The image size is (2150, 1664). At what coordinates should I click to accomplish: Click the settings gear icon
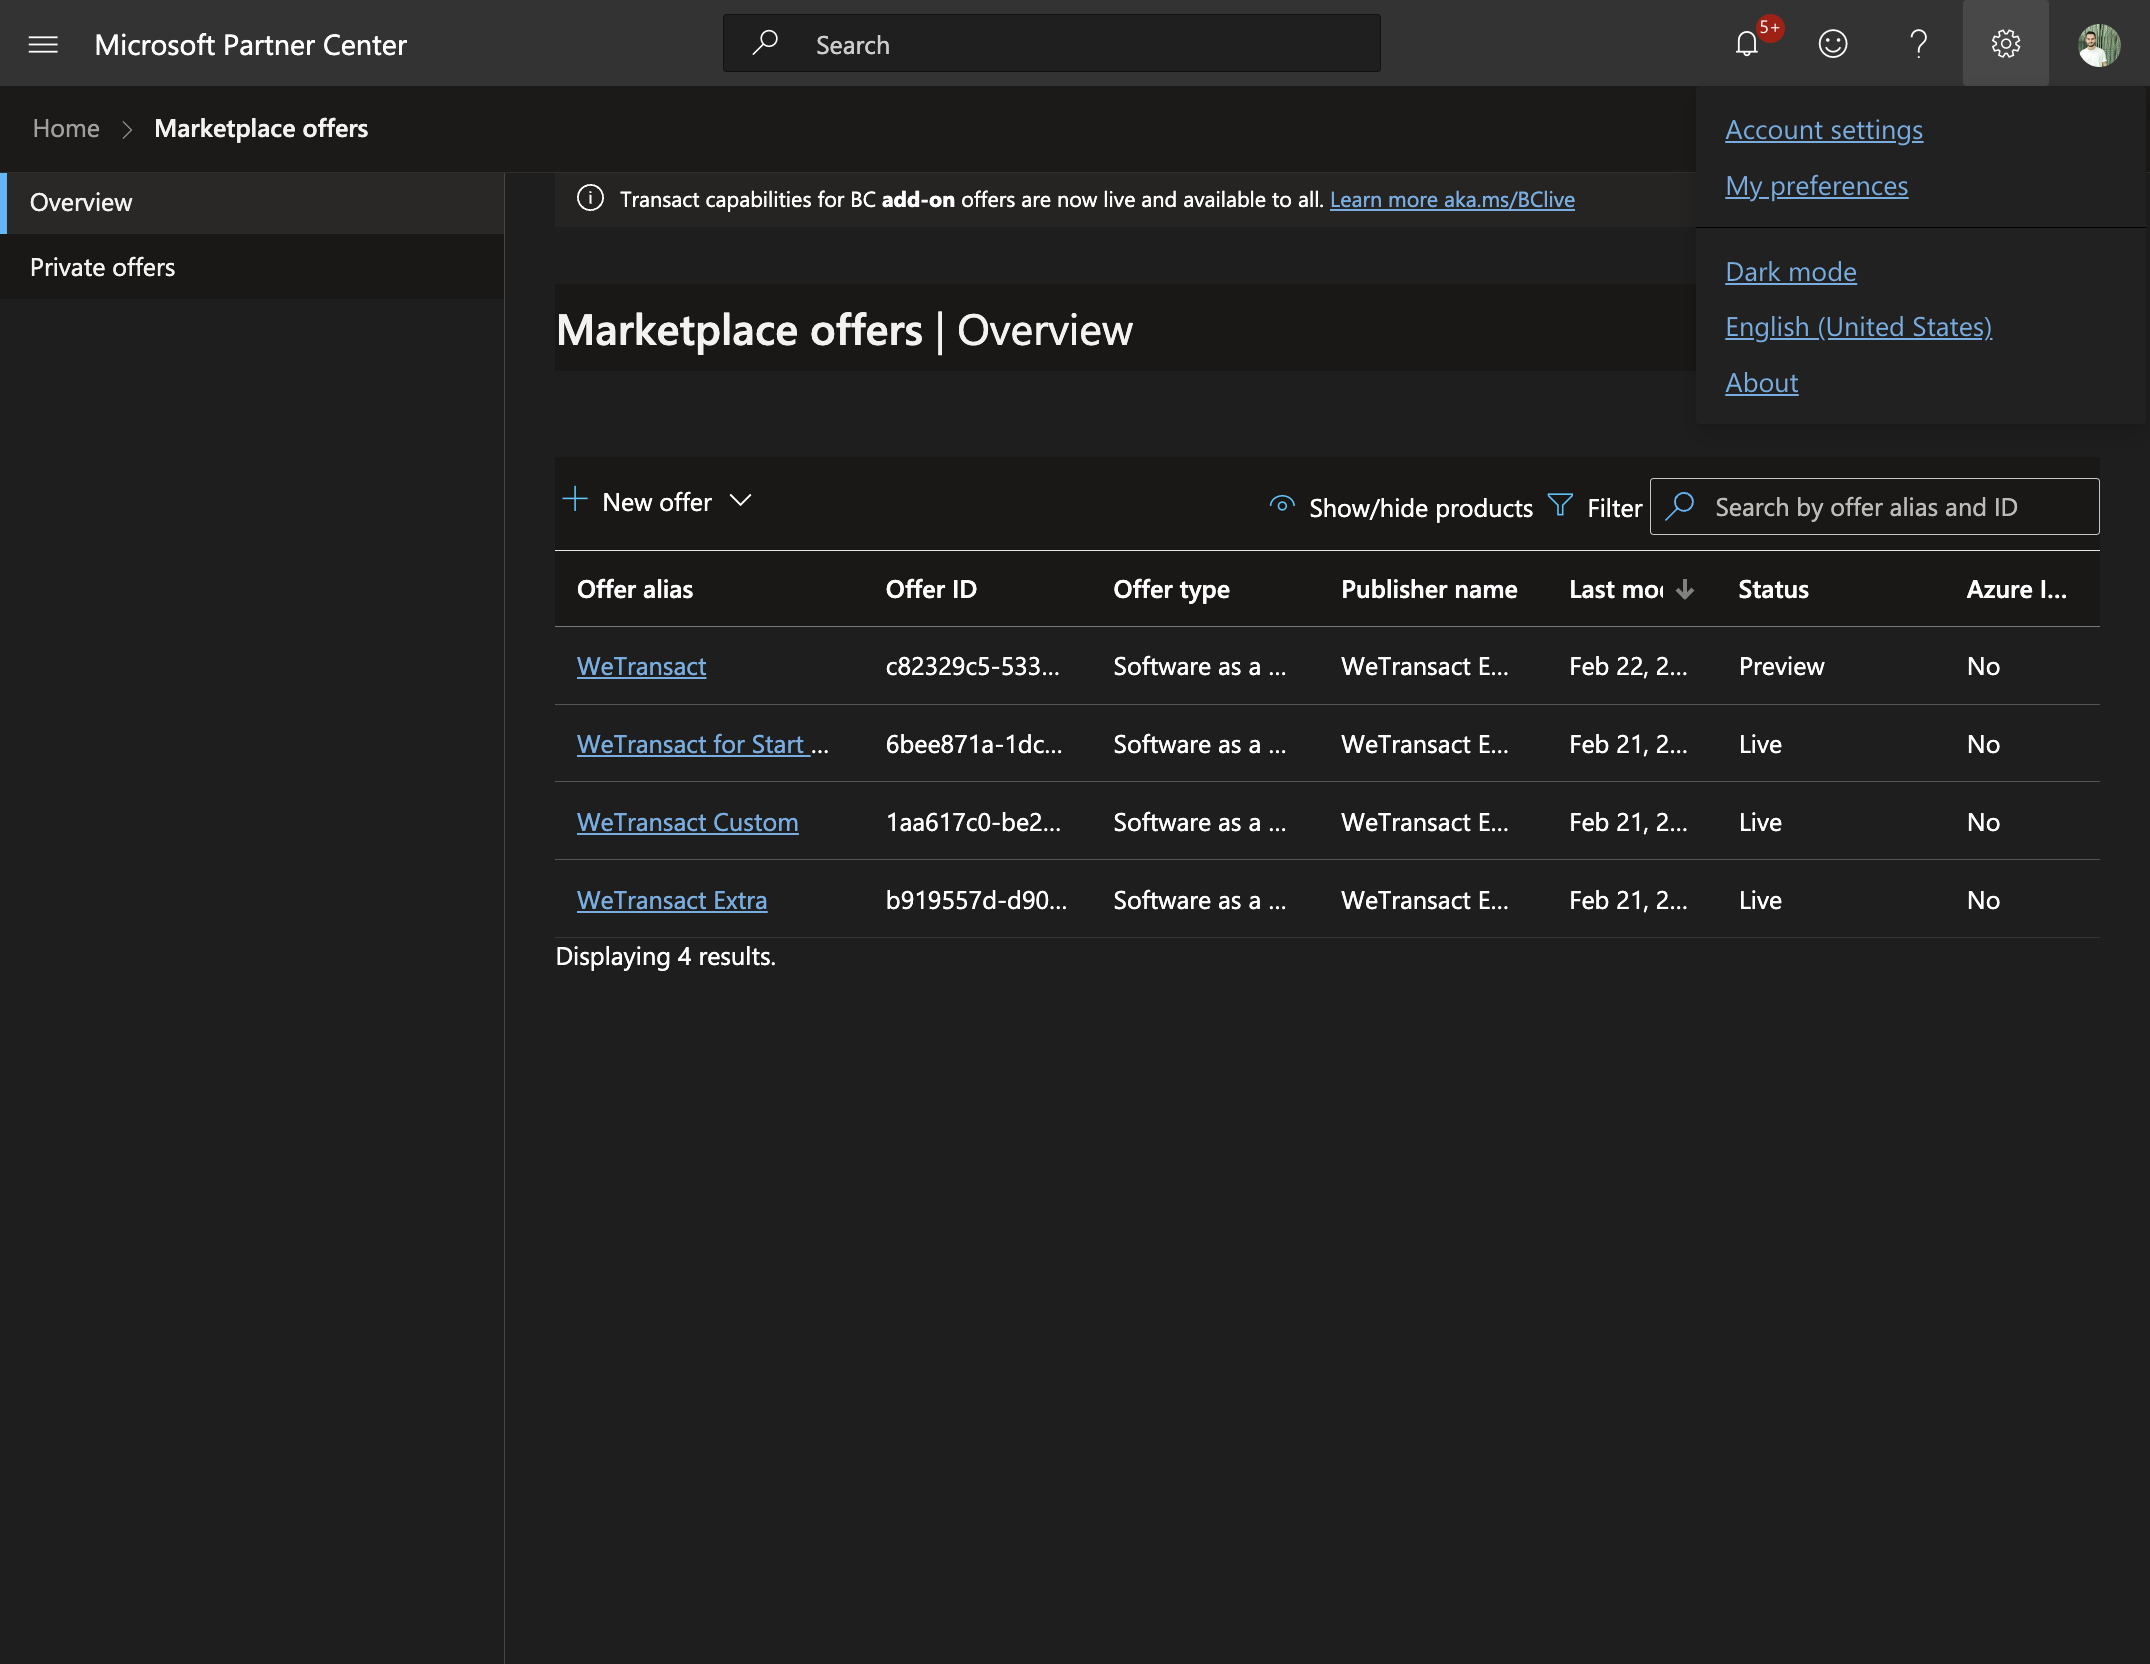point(2006,44)
